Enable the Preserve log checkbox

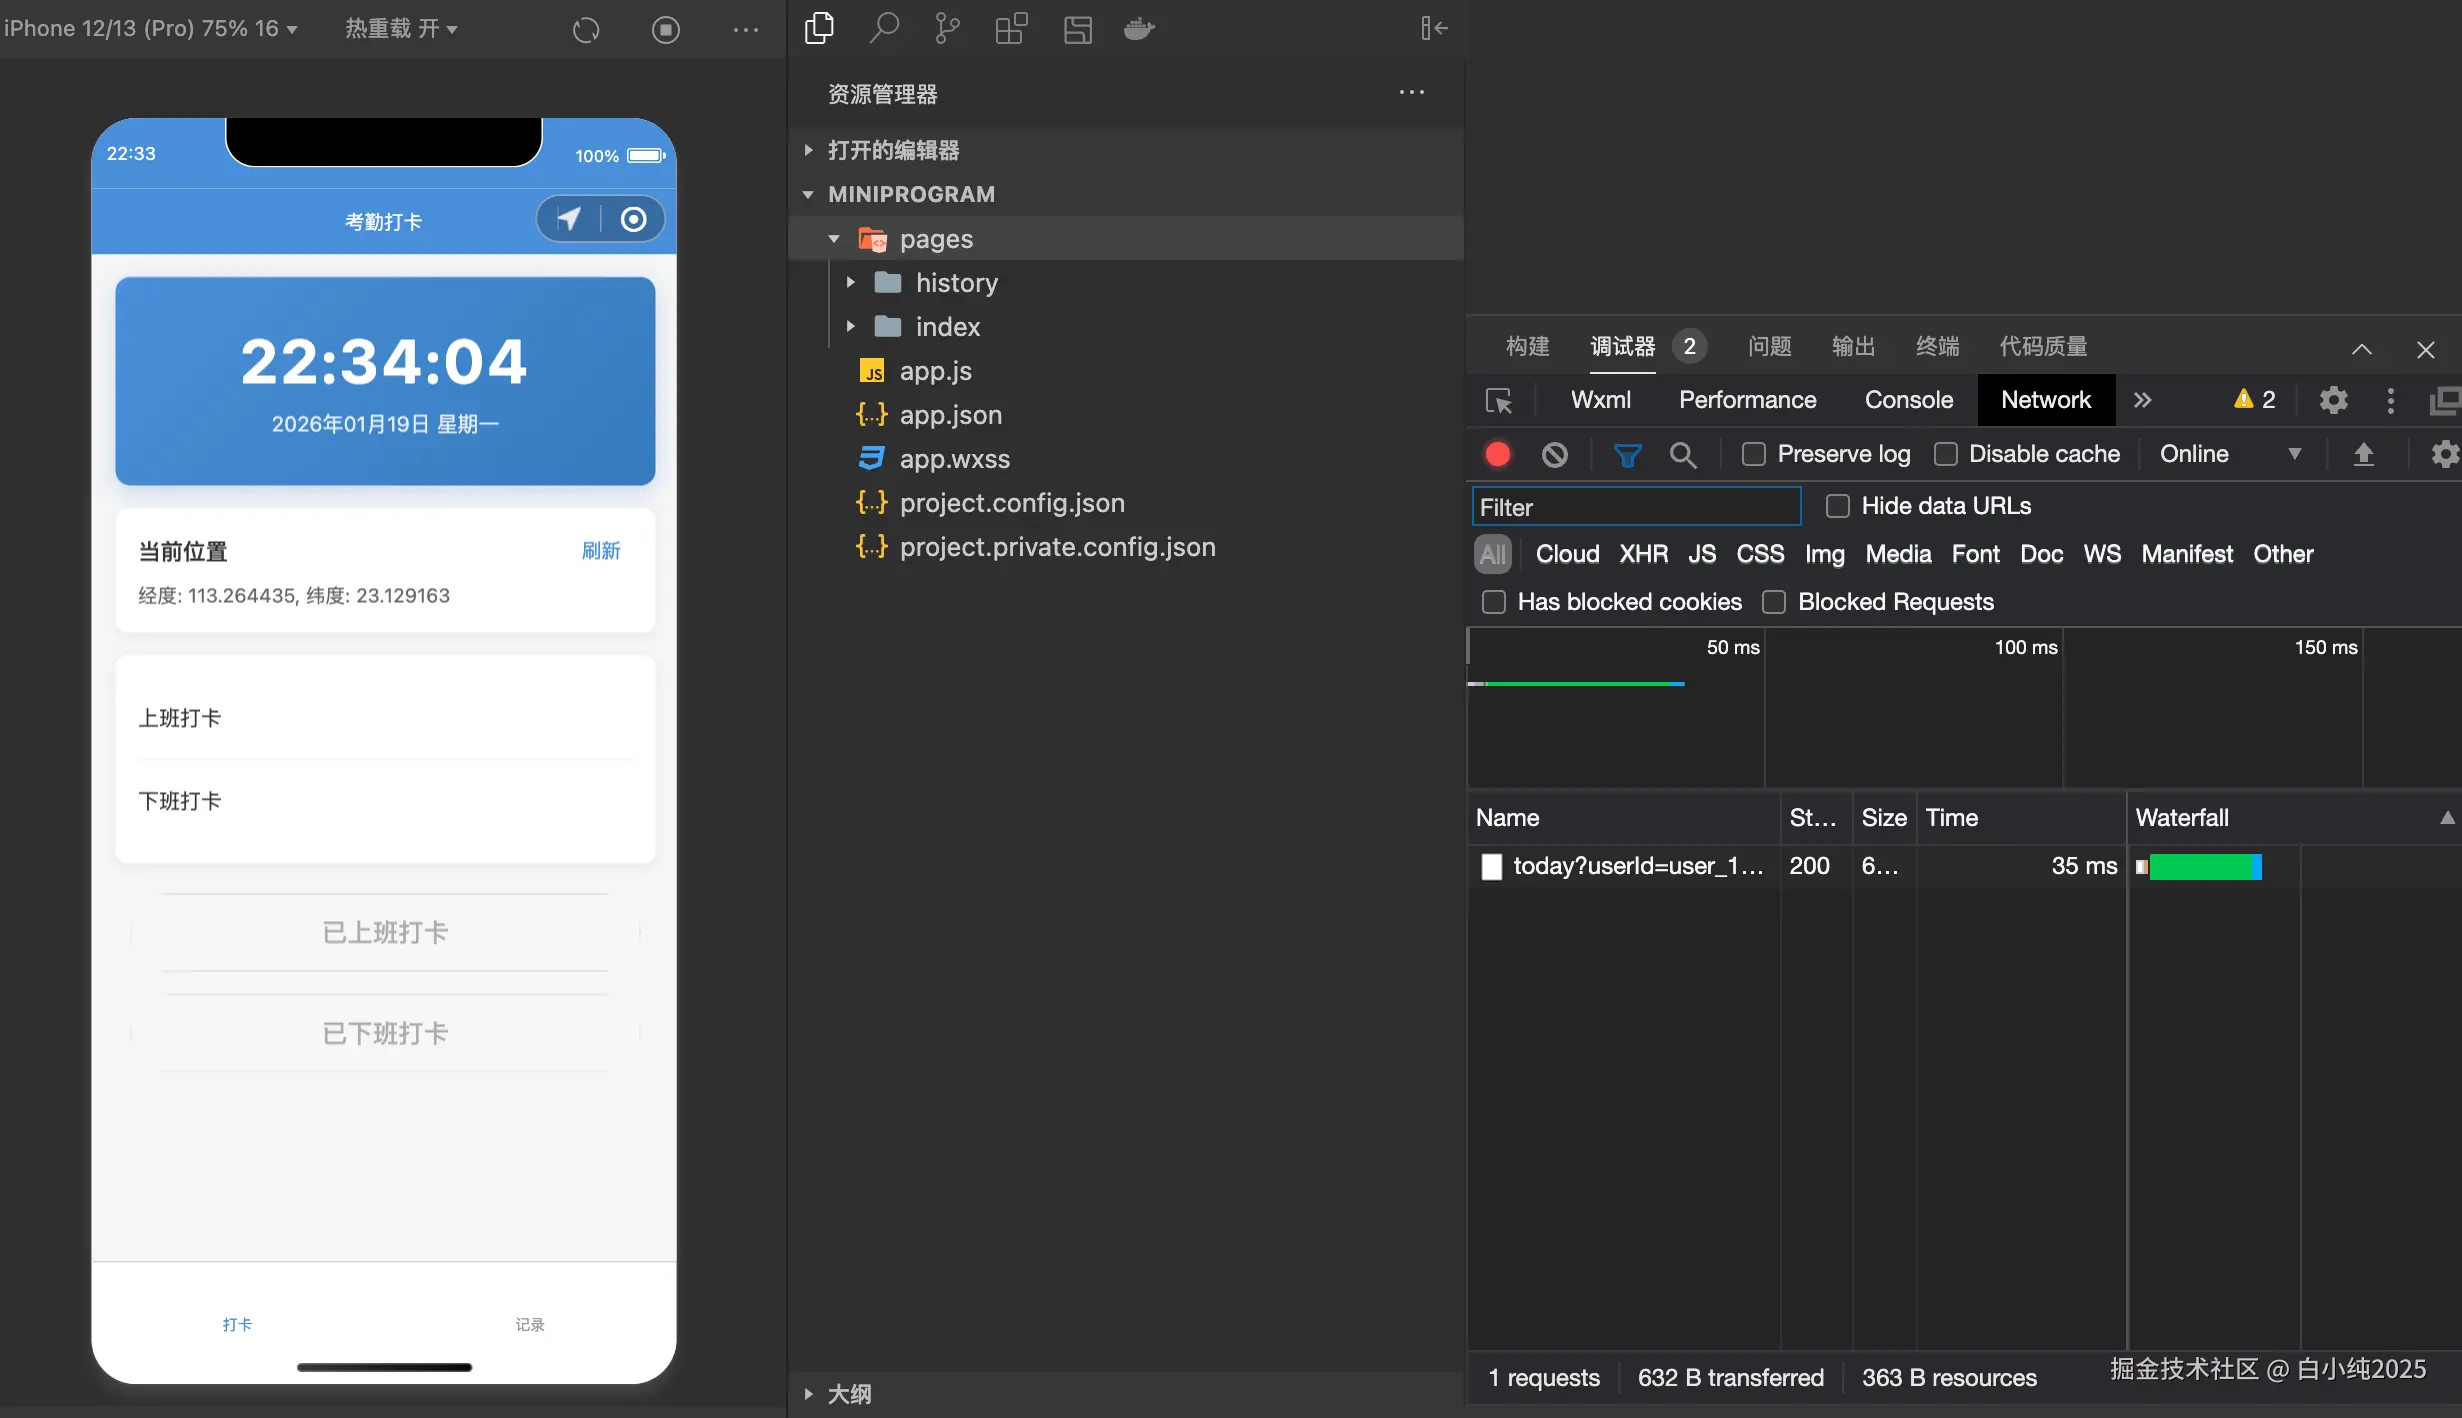tap(1753, 454)
